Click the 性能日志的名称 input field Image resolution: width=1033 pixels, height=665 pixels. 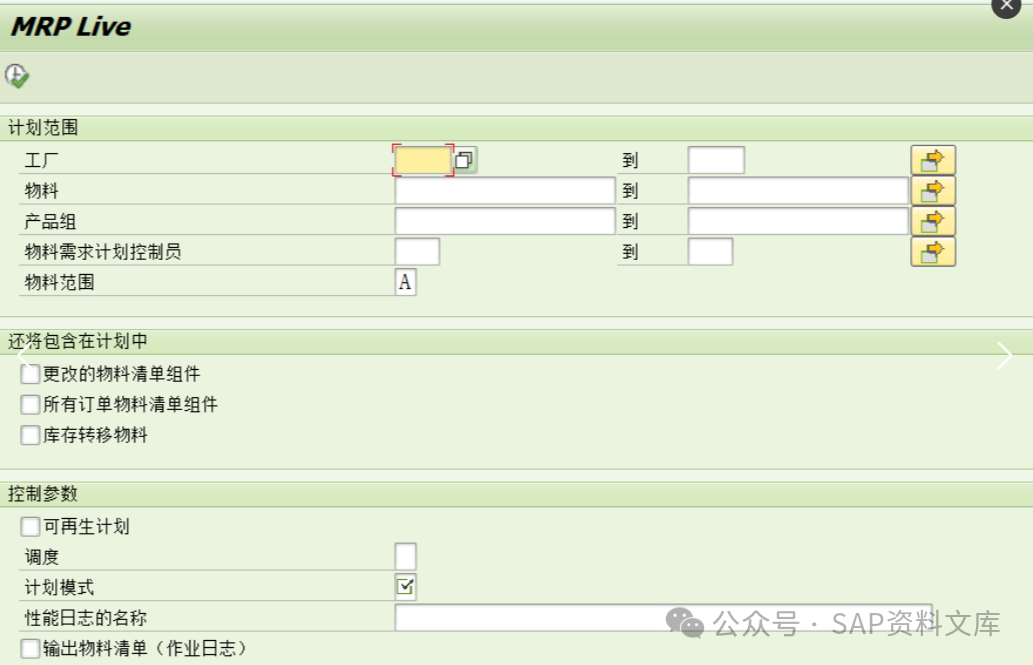click(600, 618)
